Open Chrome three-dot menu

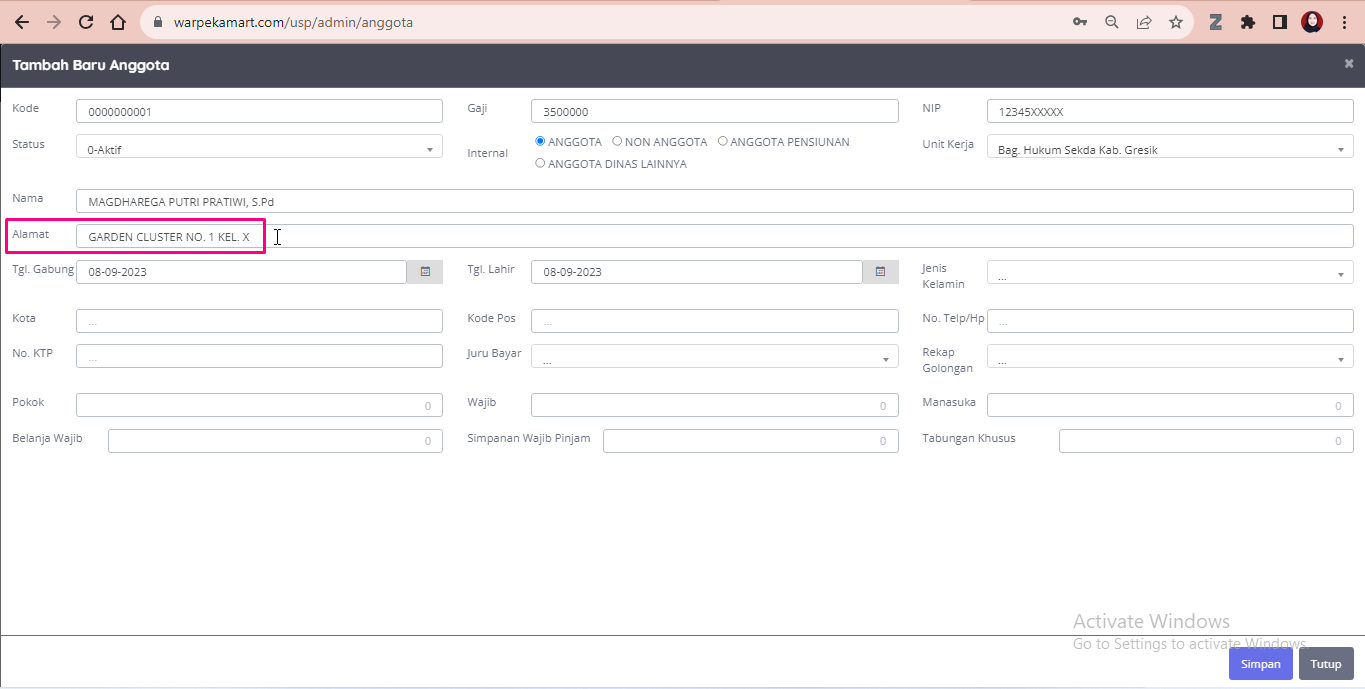click(1344, 22)
